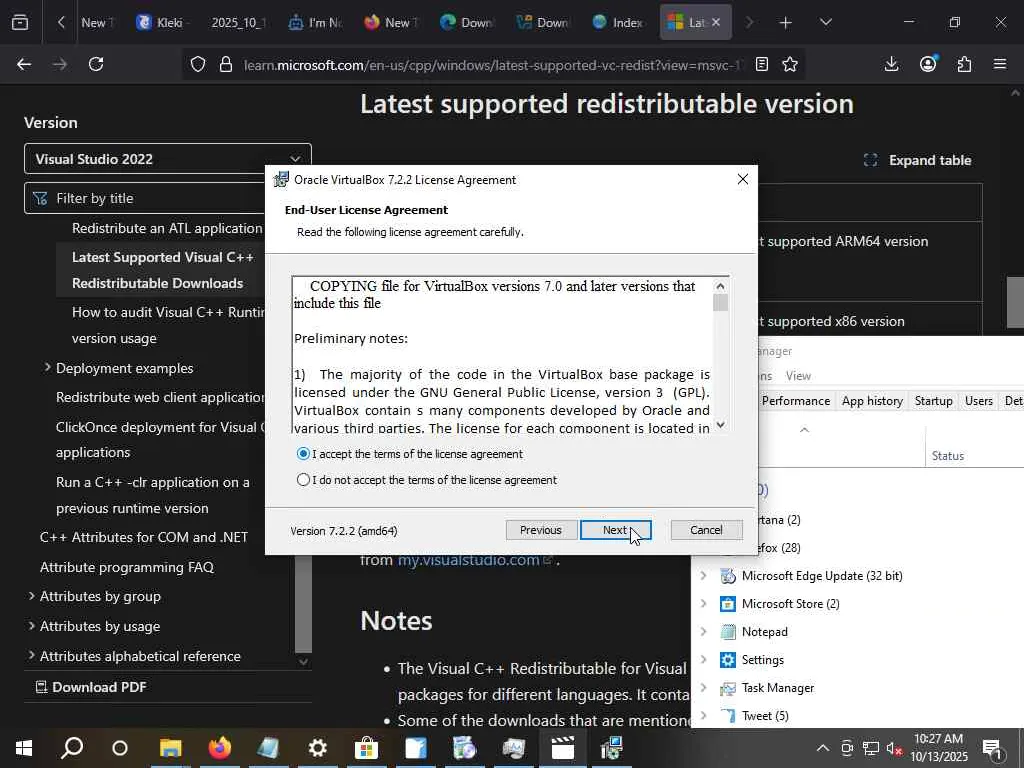Switch to Kleki browser tab
This screenshot has width=1024, height=768.
coord(163,22)
